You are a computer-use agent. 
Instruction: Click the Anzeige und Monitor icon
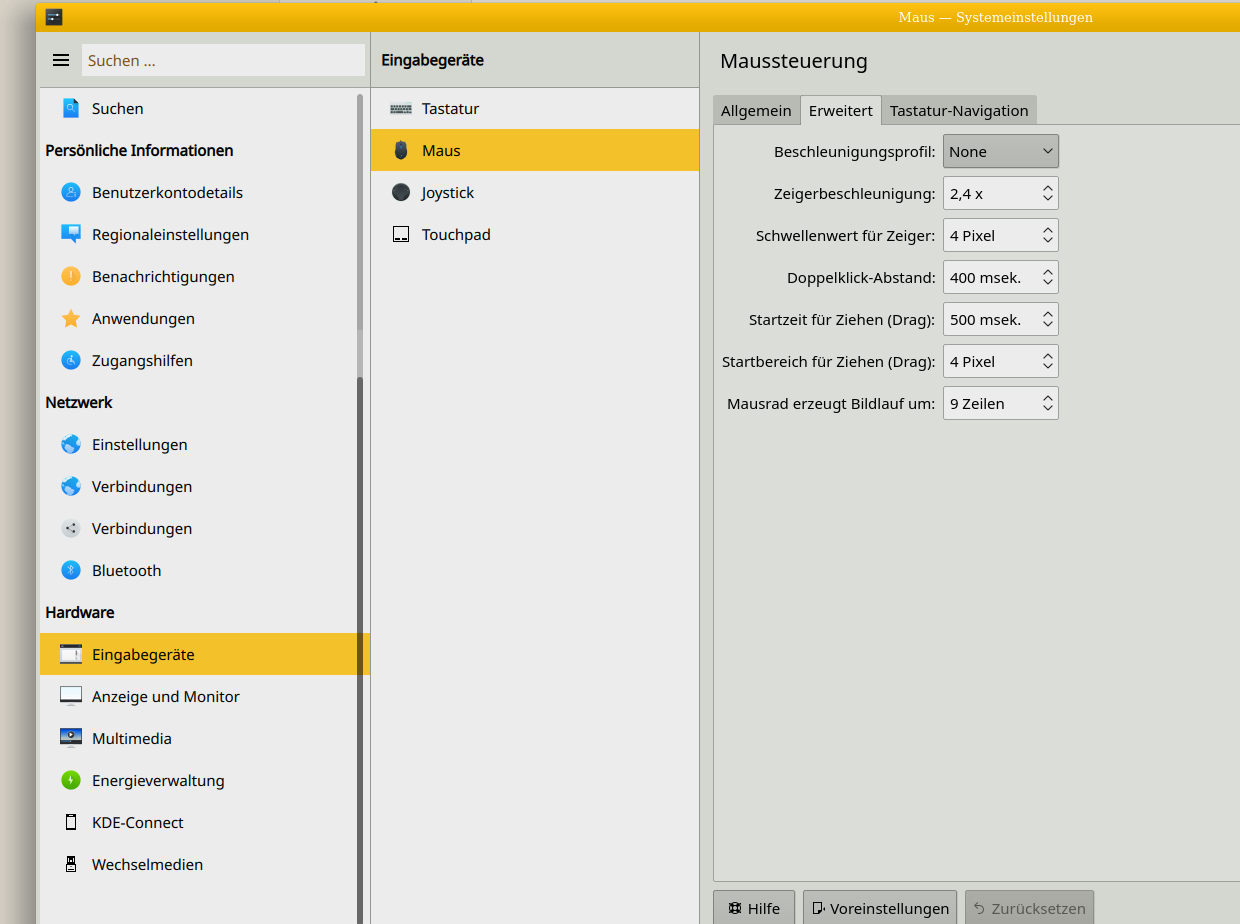(70, 696)
